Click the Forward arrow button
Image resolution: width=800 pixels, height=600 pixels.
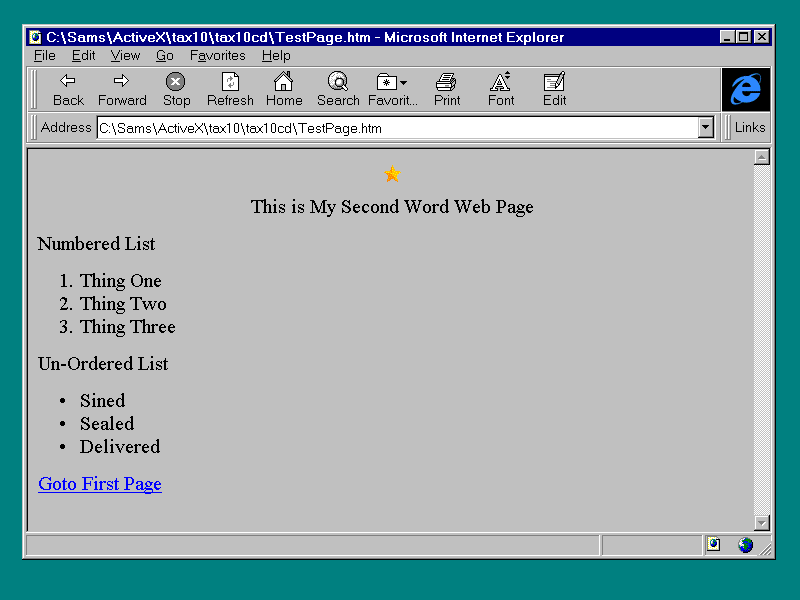pyautogui.click(x=122, y=89)
